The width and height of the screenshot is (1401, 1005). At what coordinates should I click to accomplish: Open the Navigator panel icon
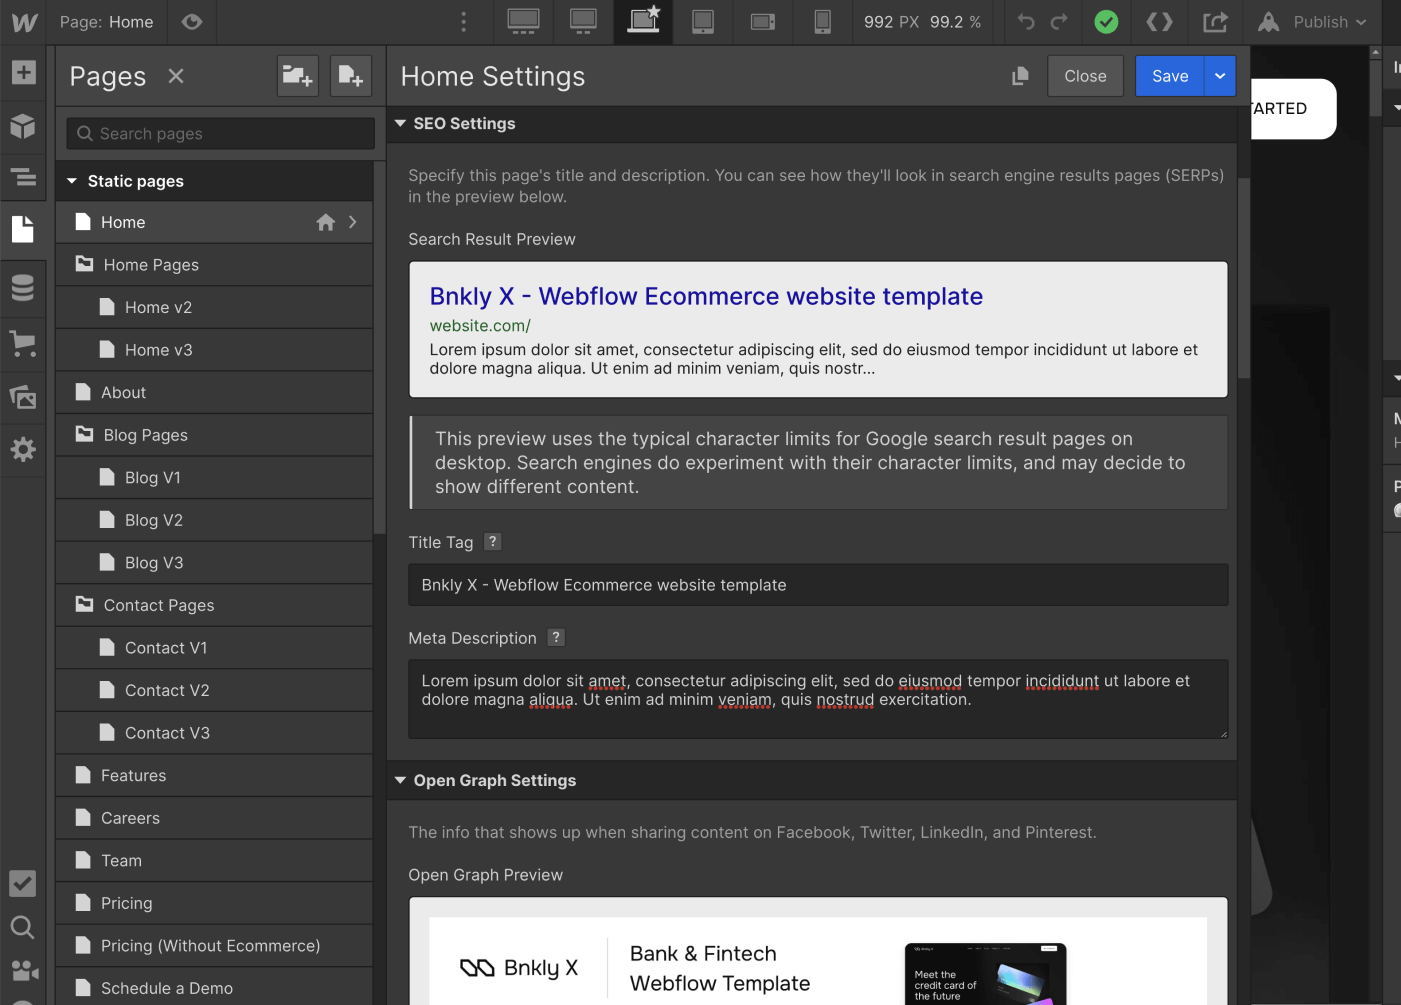click(x=23, y=178)
